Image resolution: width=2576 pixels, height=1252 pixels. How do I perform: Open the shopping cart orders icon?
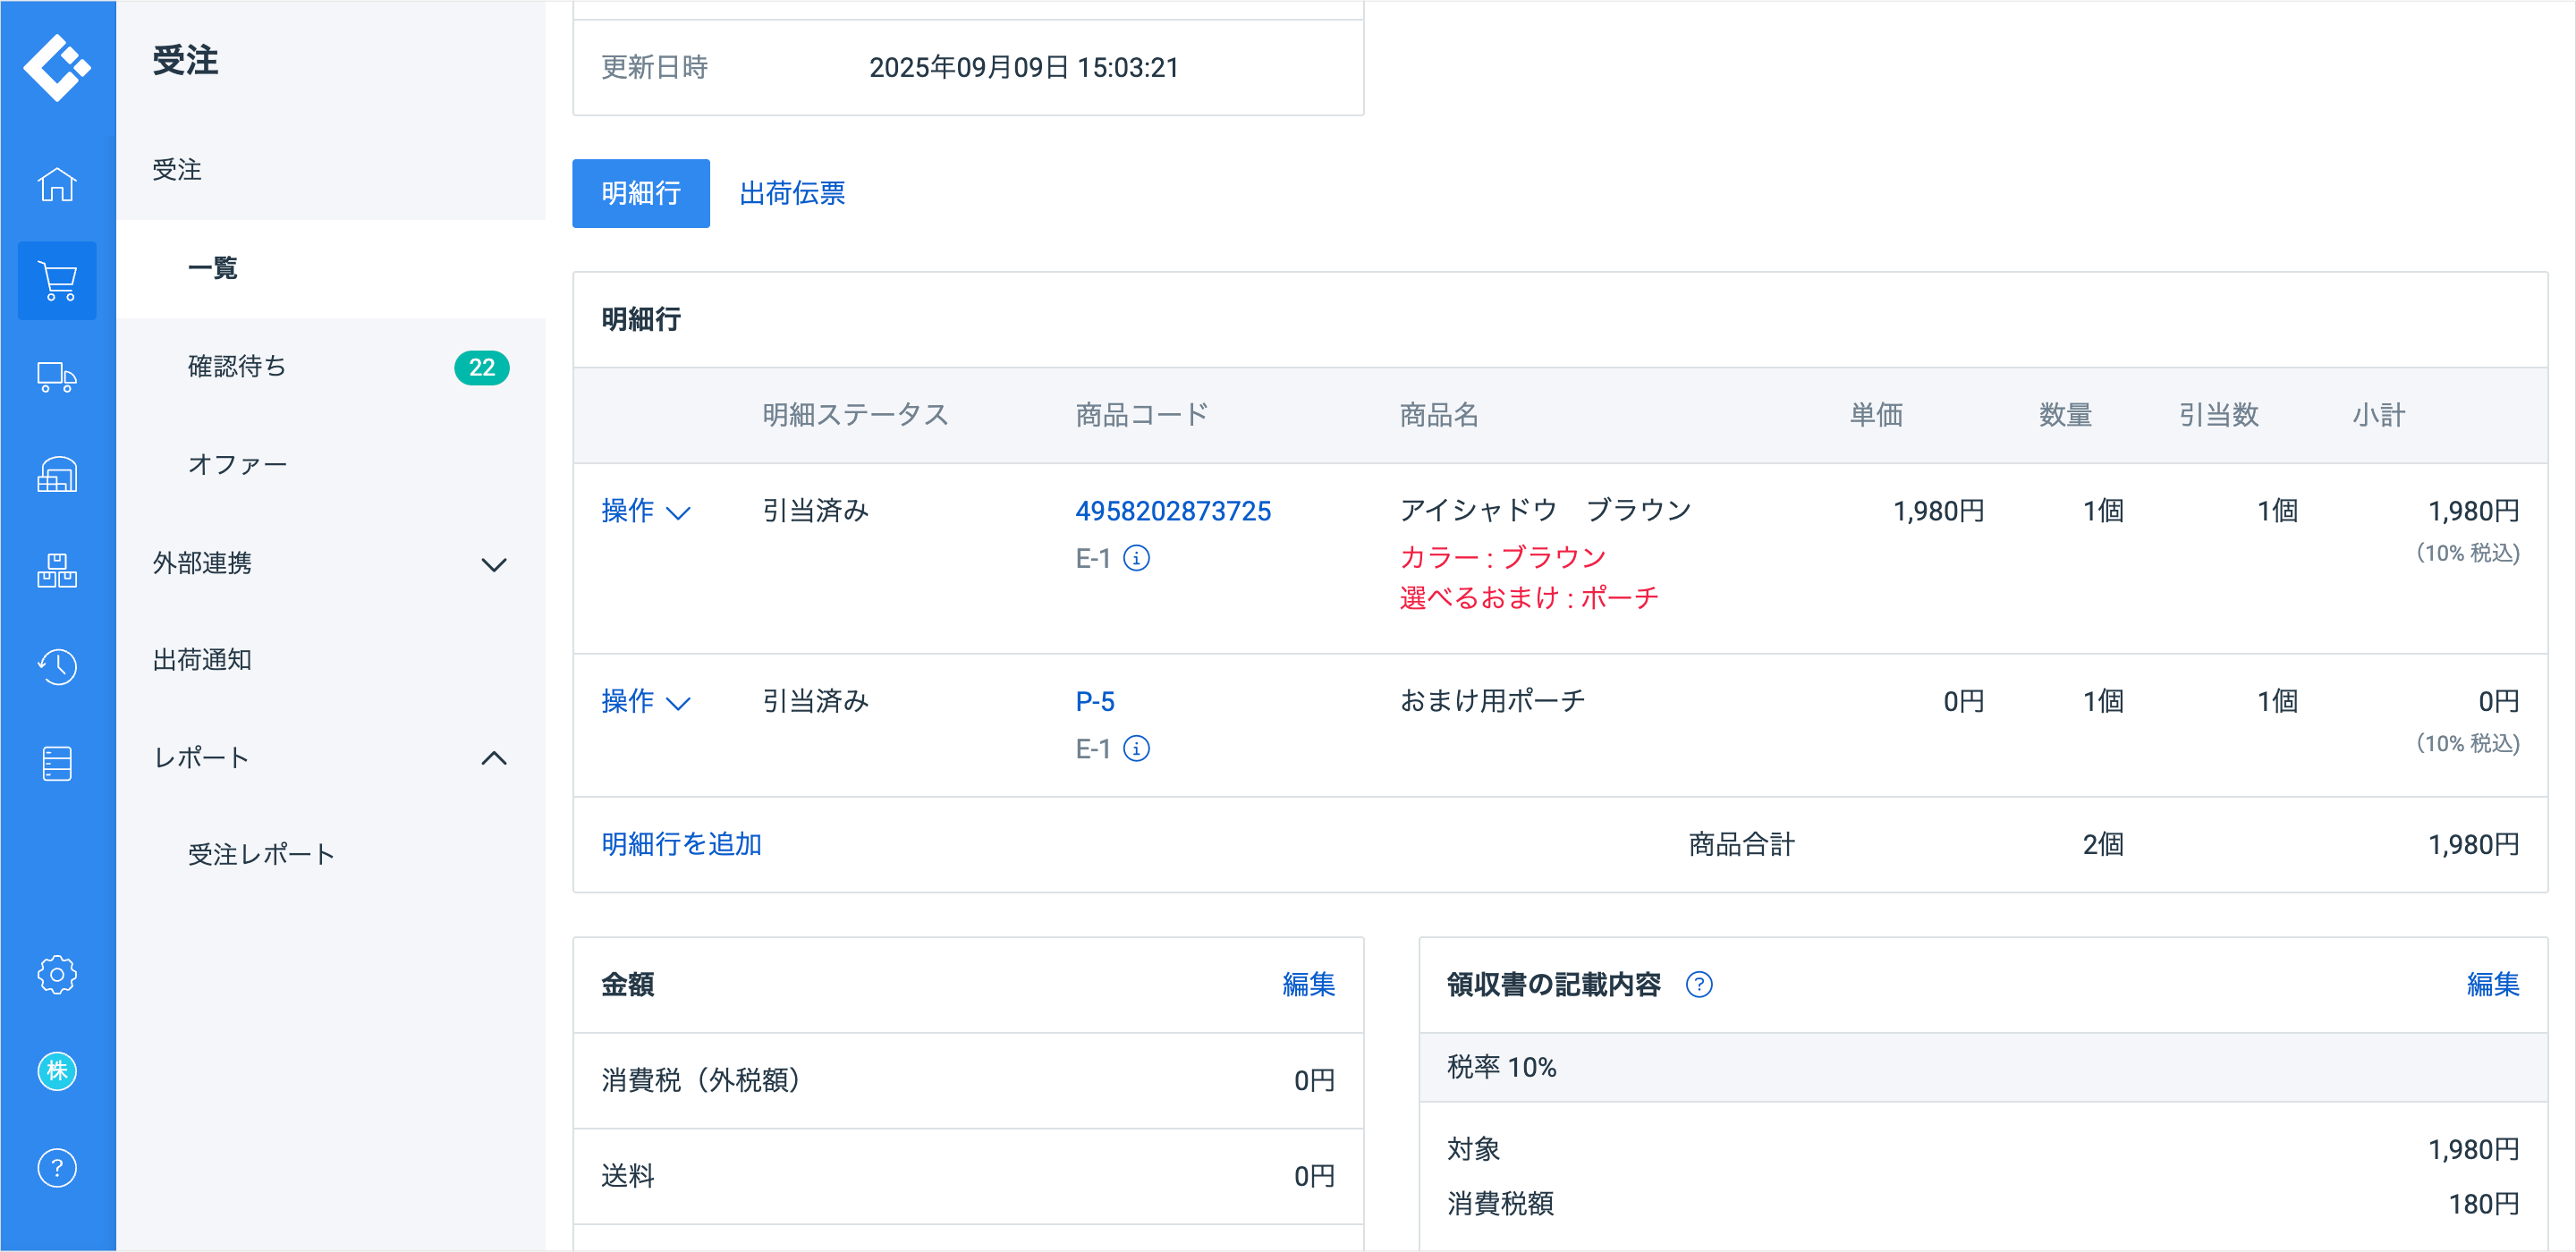(x=57, y=281)
